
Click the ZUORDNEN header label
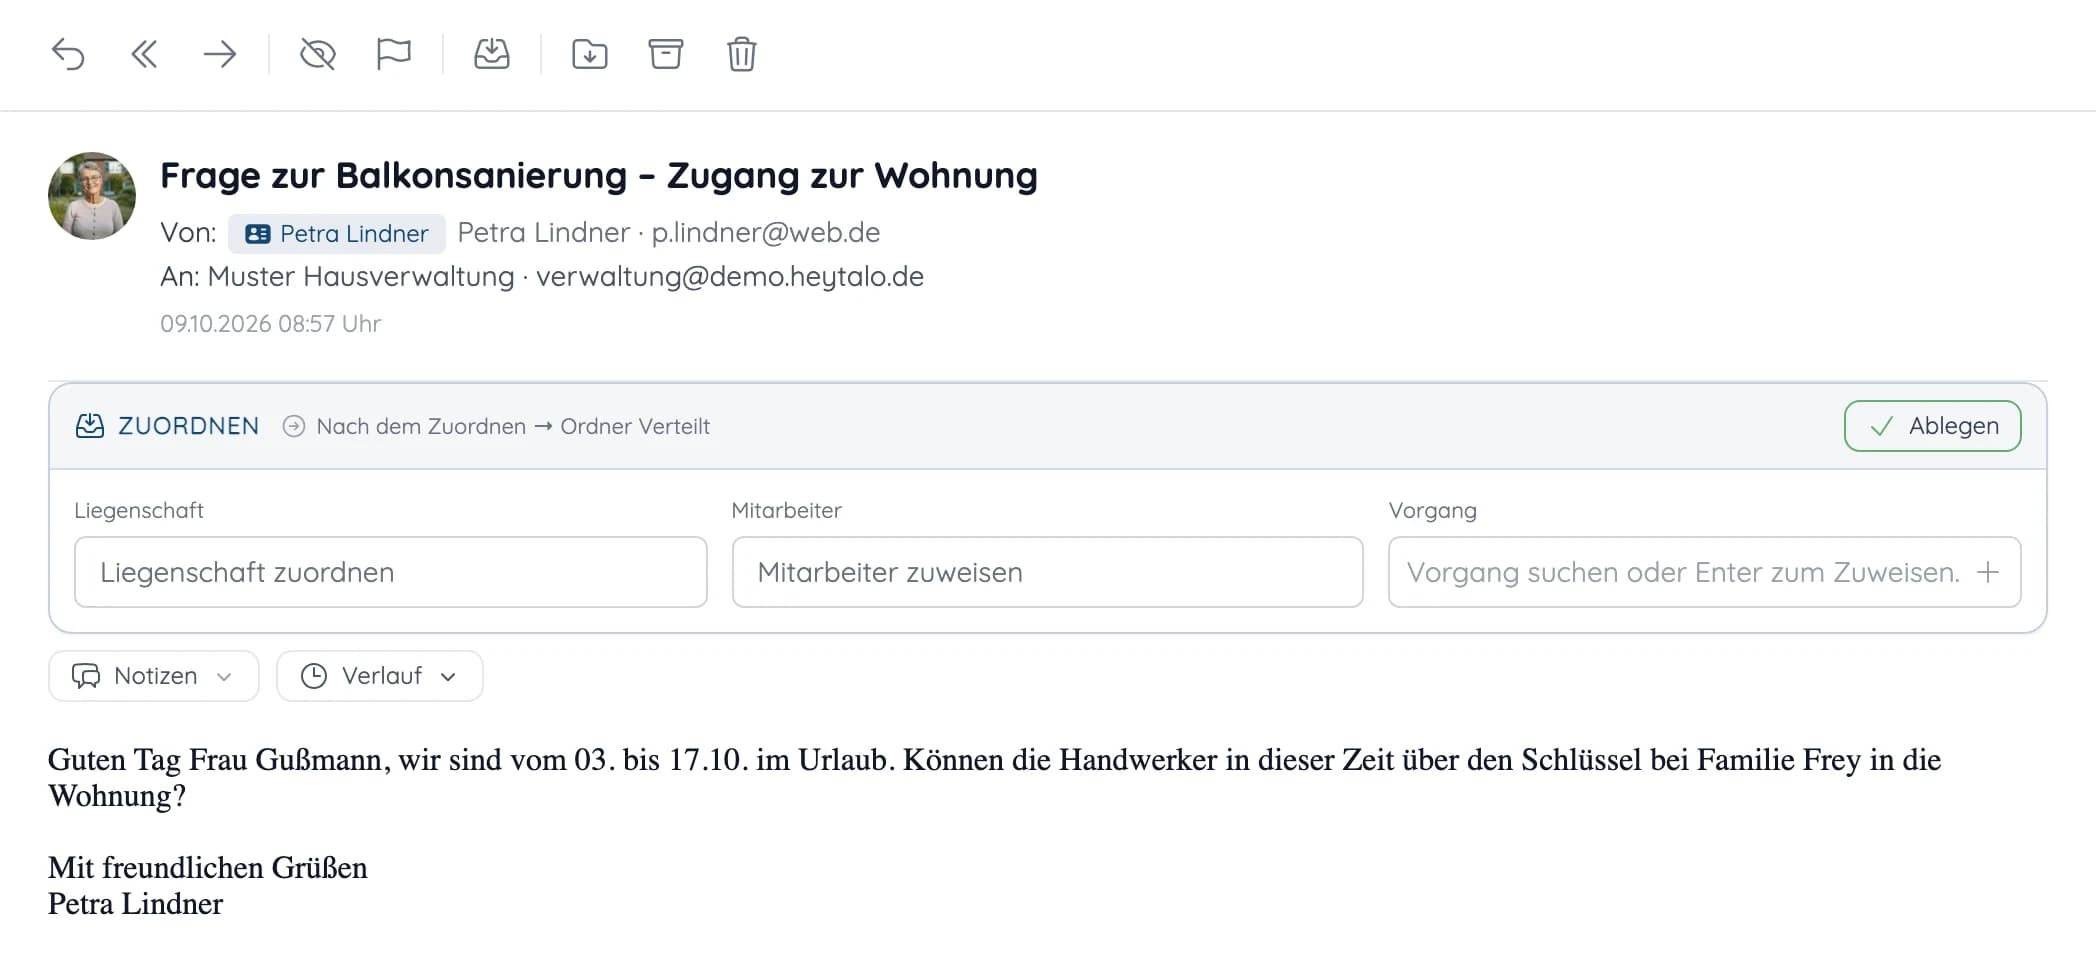tap(188, 426)
